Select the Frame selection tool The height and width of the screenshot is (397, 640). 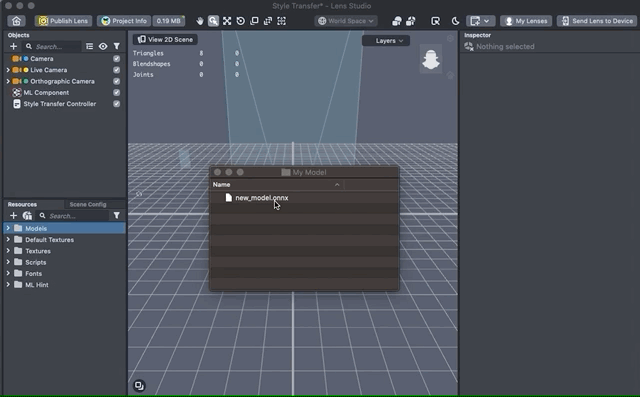(227, 21)
